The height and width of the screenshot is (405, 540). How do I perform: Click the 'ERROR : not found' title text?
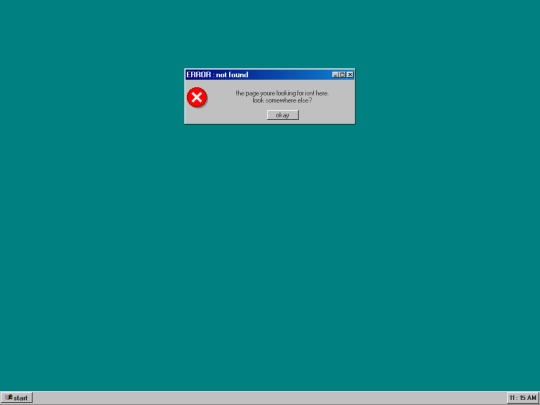tap(217, 75)
